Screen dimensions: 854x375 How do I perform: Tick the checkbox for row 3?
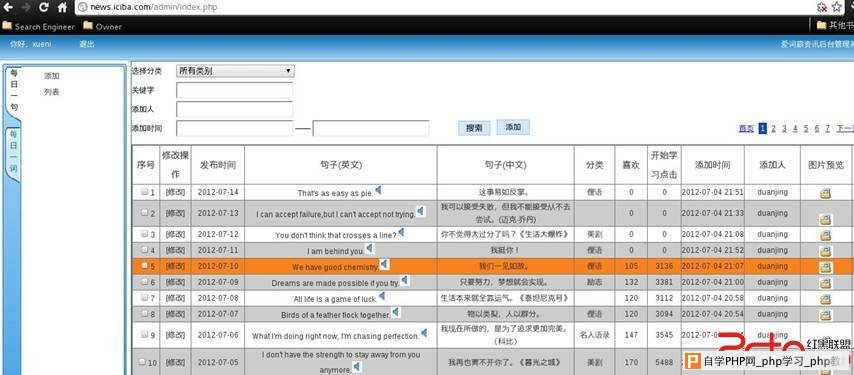tap(144, 233)
